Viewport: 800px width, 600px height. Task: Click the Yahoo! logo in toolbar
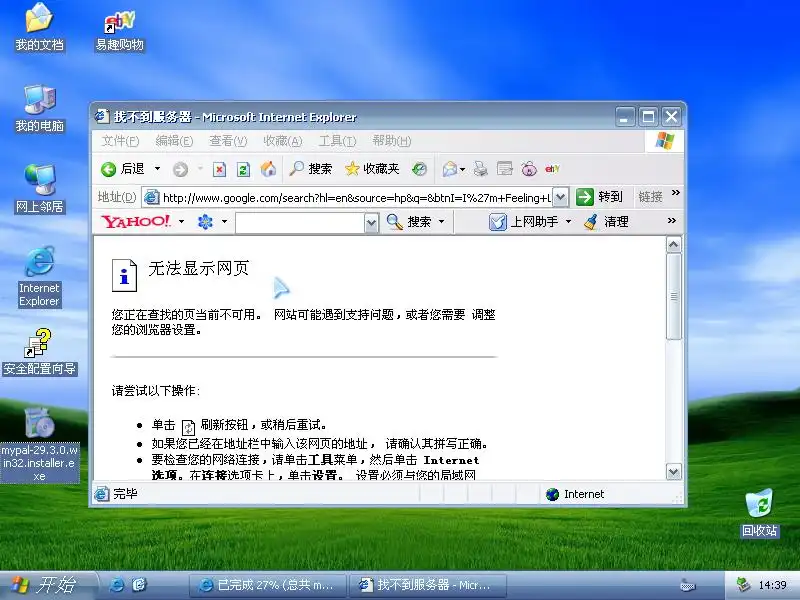click(x=135, y=221)
